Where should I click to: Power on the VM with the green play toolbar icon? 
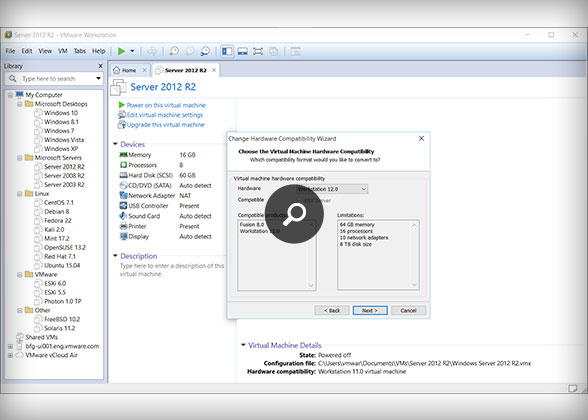click(122, 51)
